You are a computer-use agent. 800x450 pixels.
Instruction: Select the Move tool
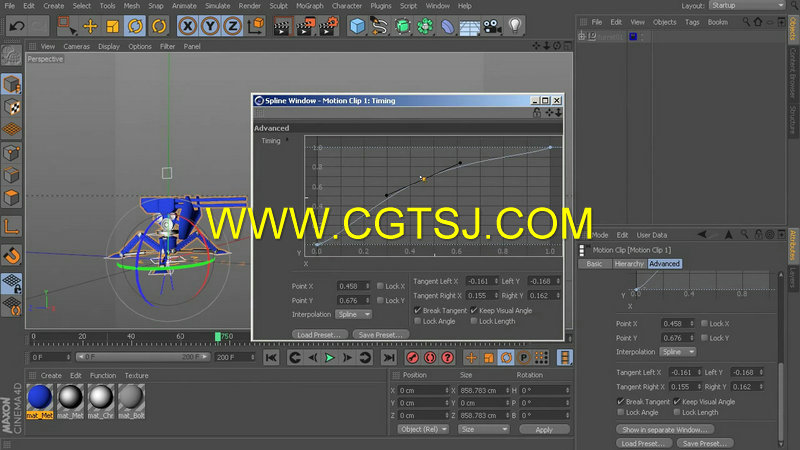(90, 26)
